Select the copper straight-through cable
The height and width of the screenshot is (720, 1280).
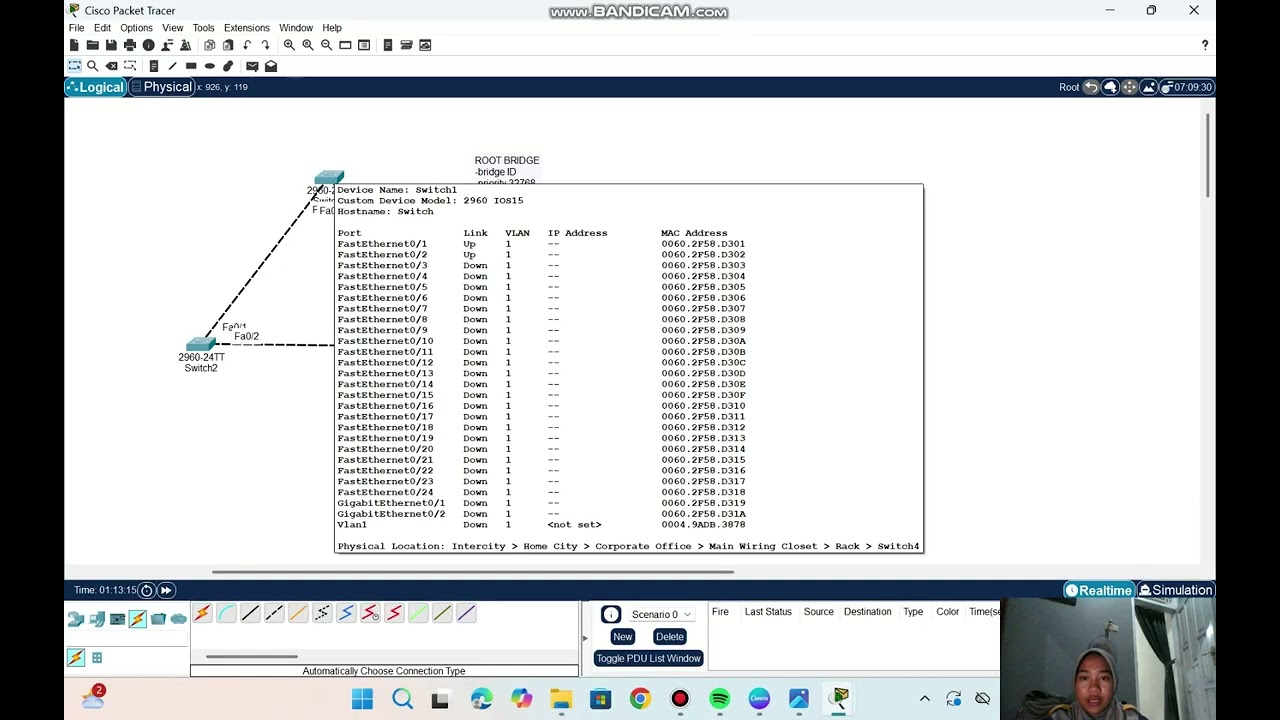click(250, 613)
